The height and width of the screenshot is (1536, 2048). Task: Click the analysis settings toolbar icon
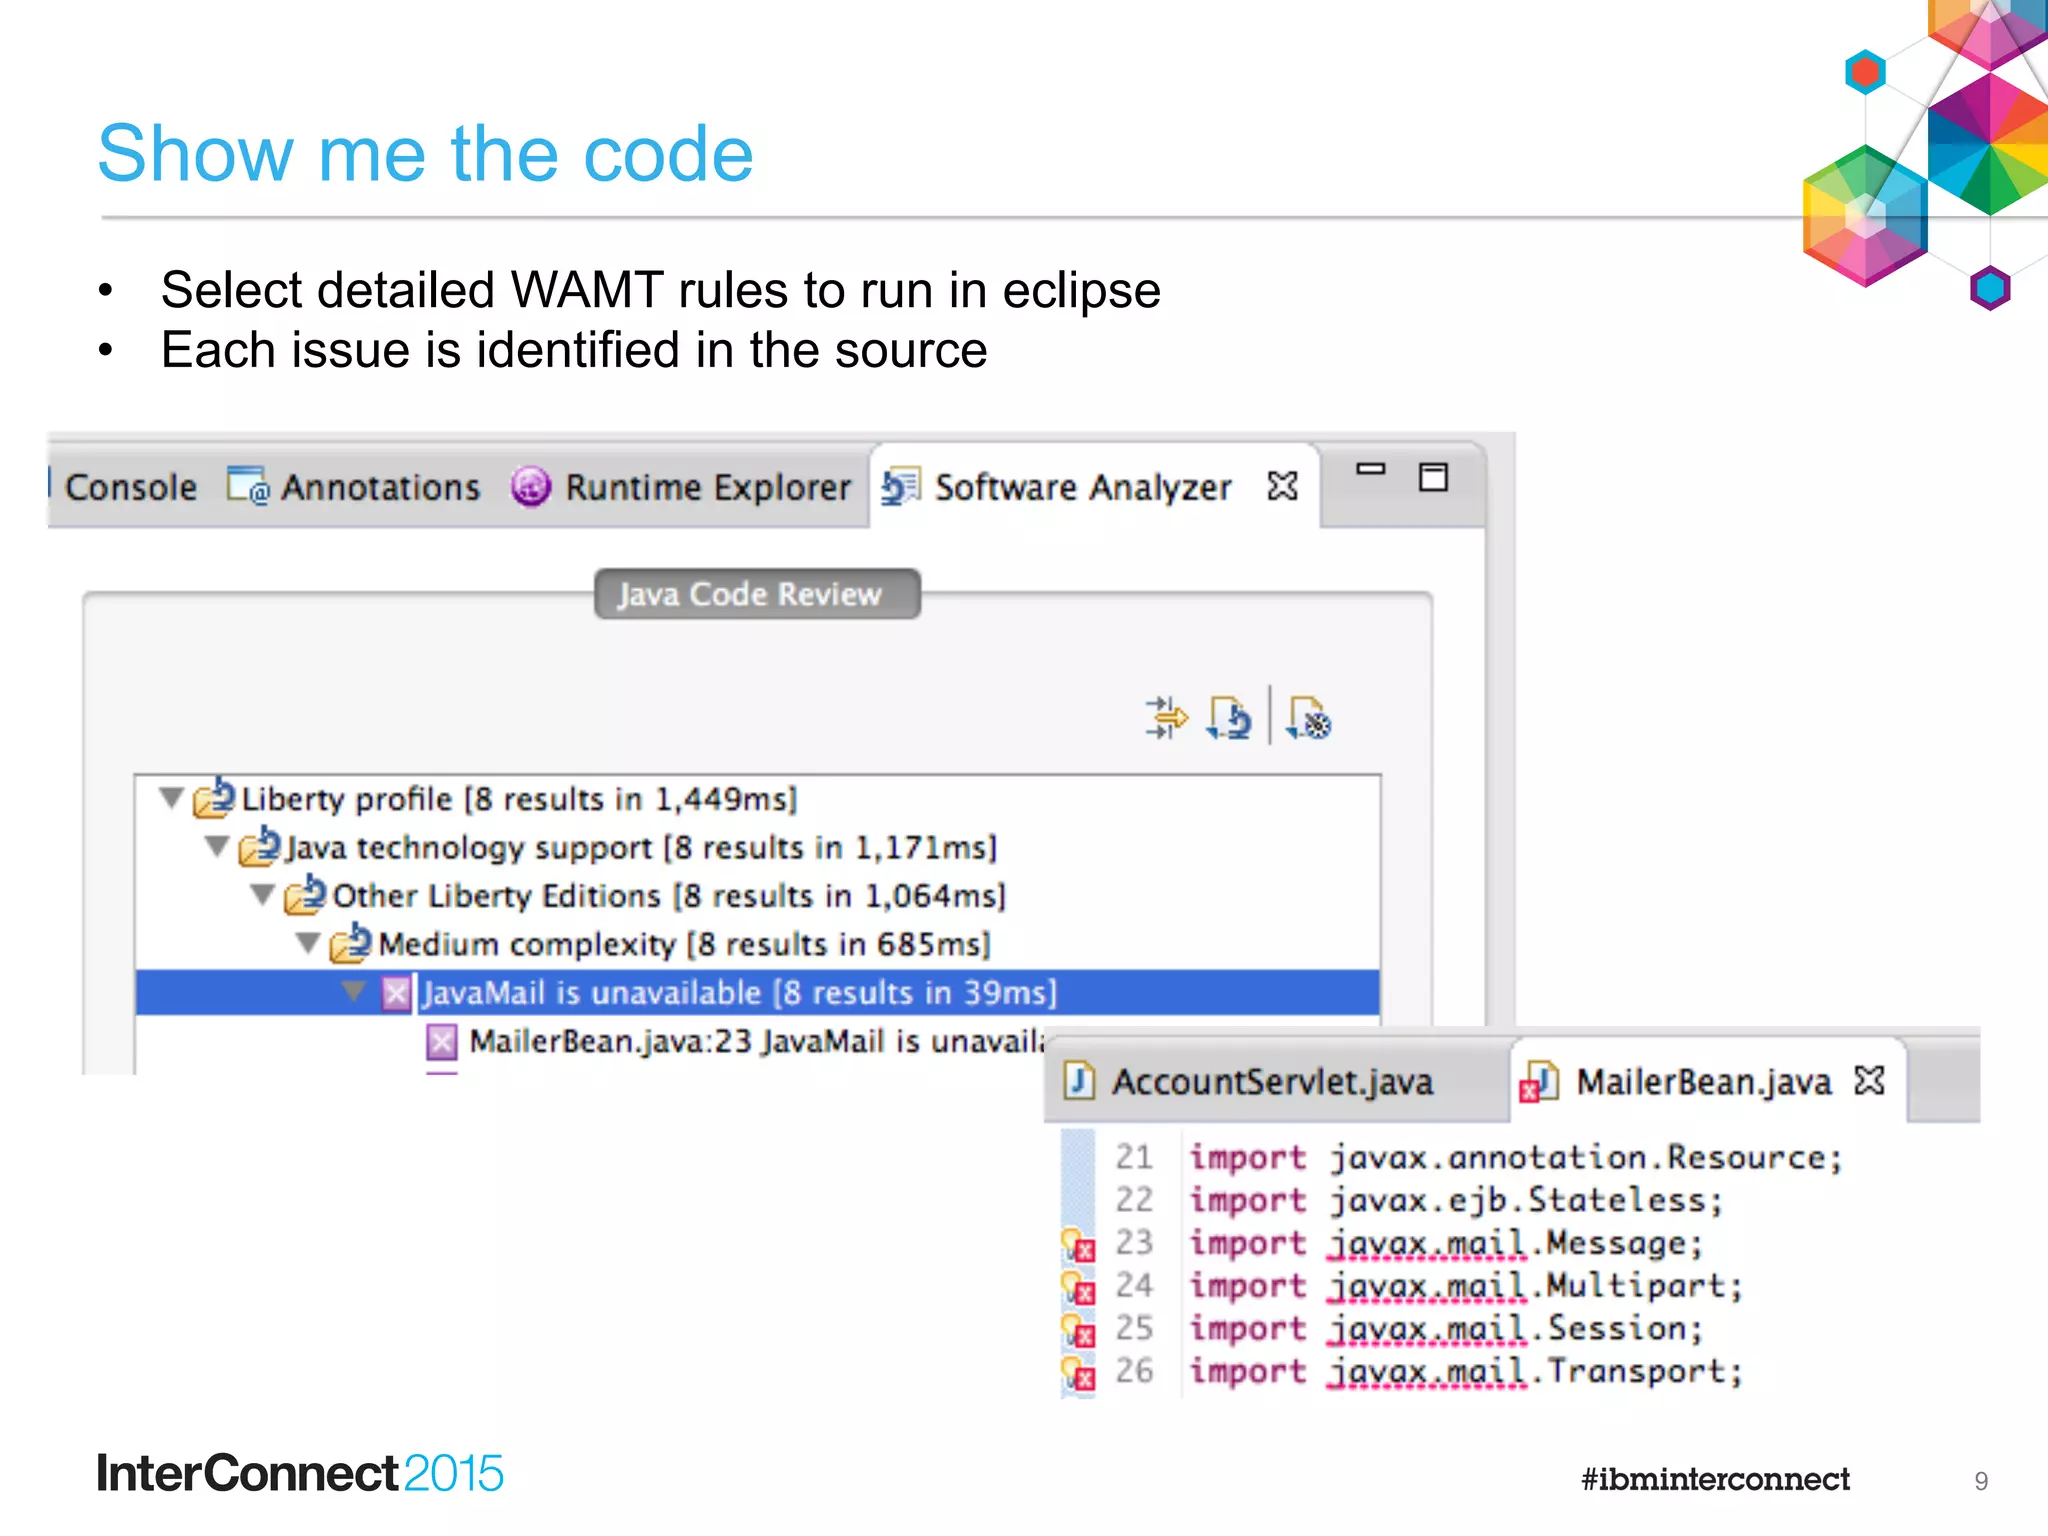pyautogui.click(x=1309, y=717)
